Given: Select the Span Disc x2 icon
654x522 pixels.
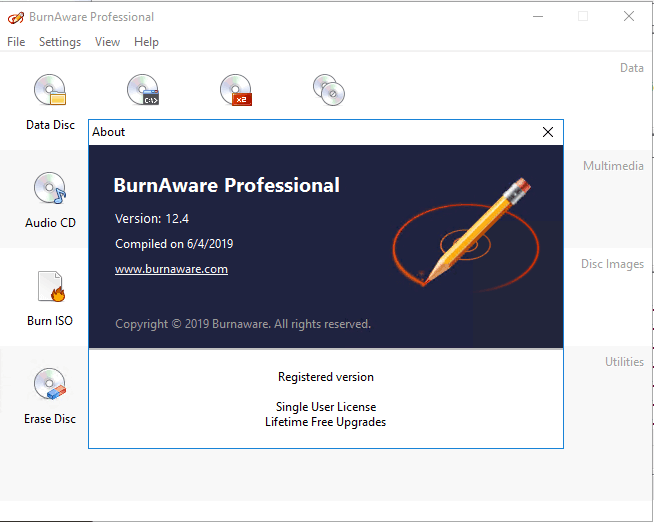Looking at the screenshot, I should [235, 91].
